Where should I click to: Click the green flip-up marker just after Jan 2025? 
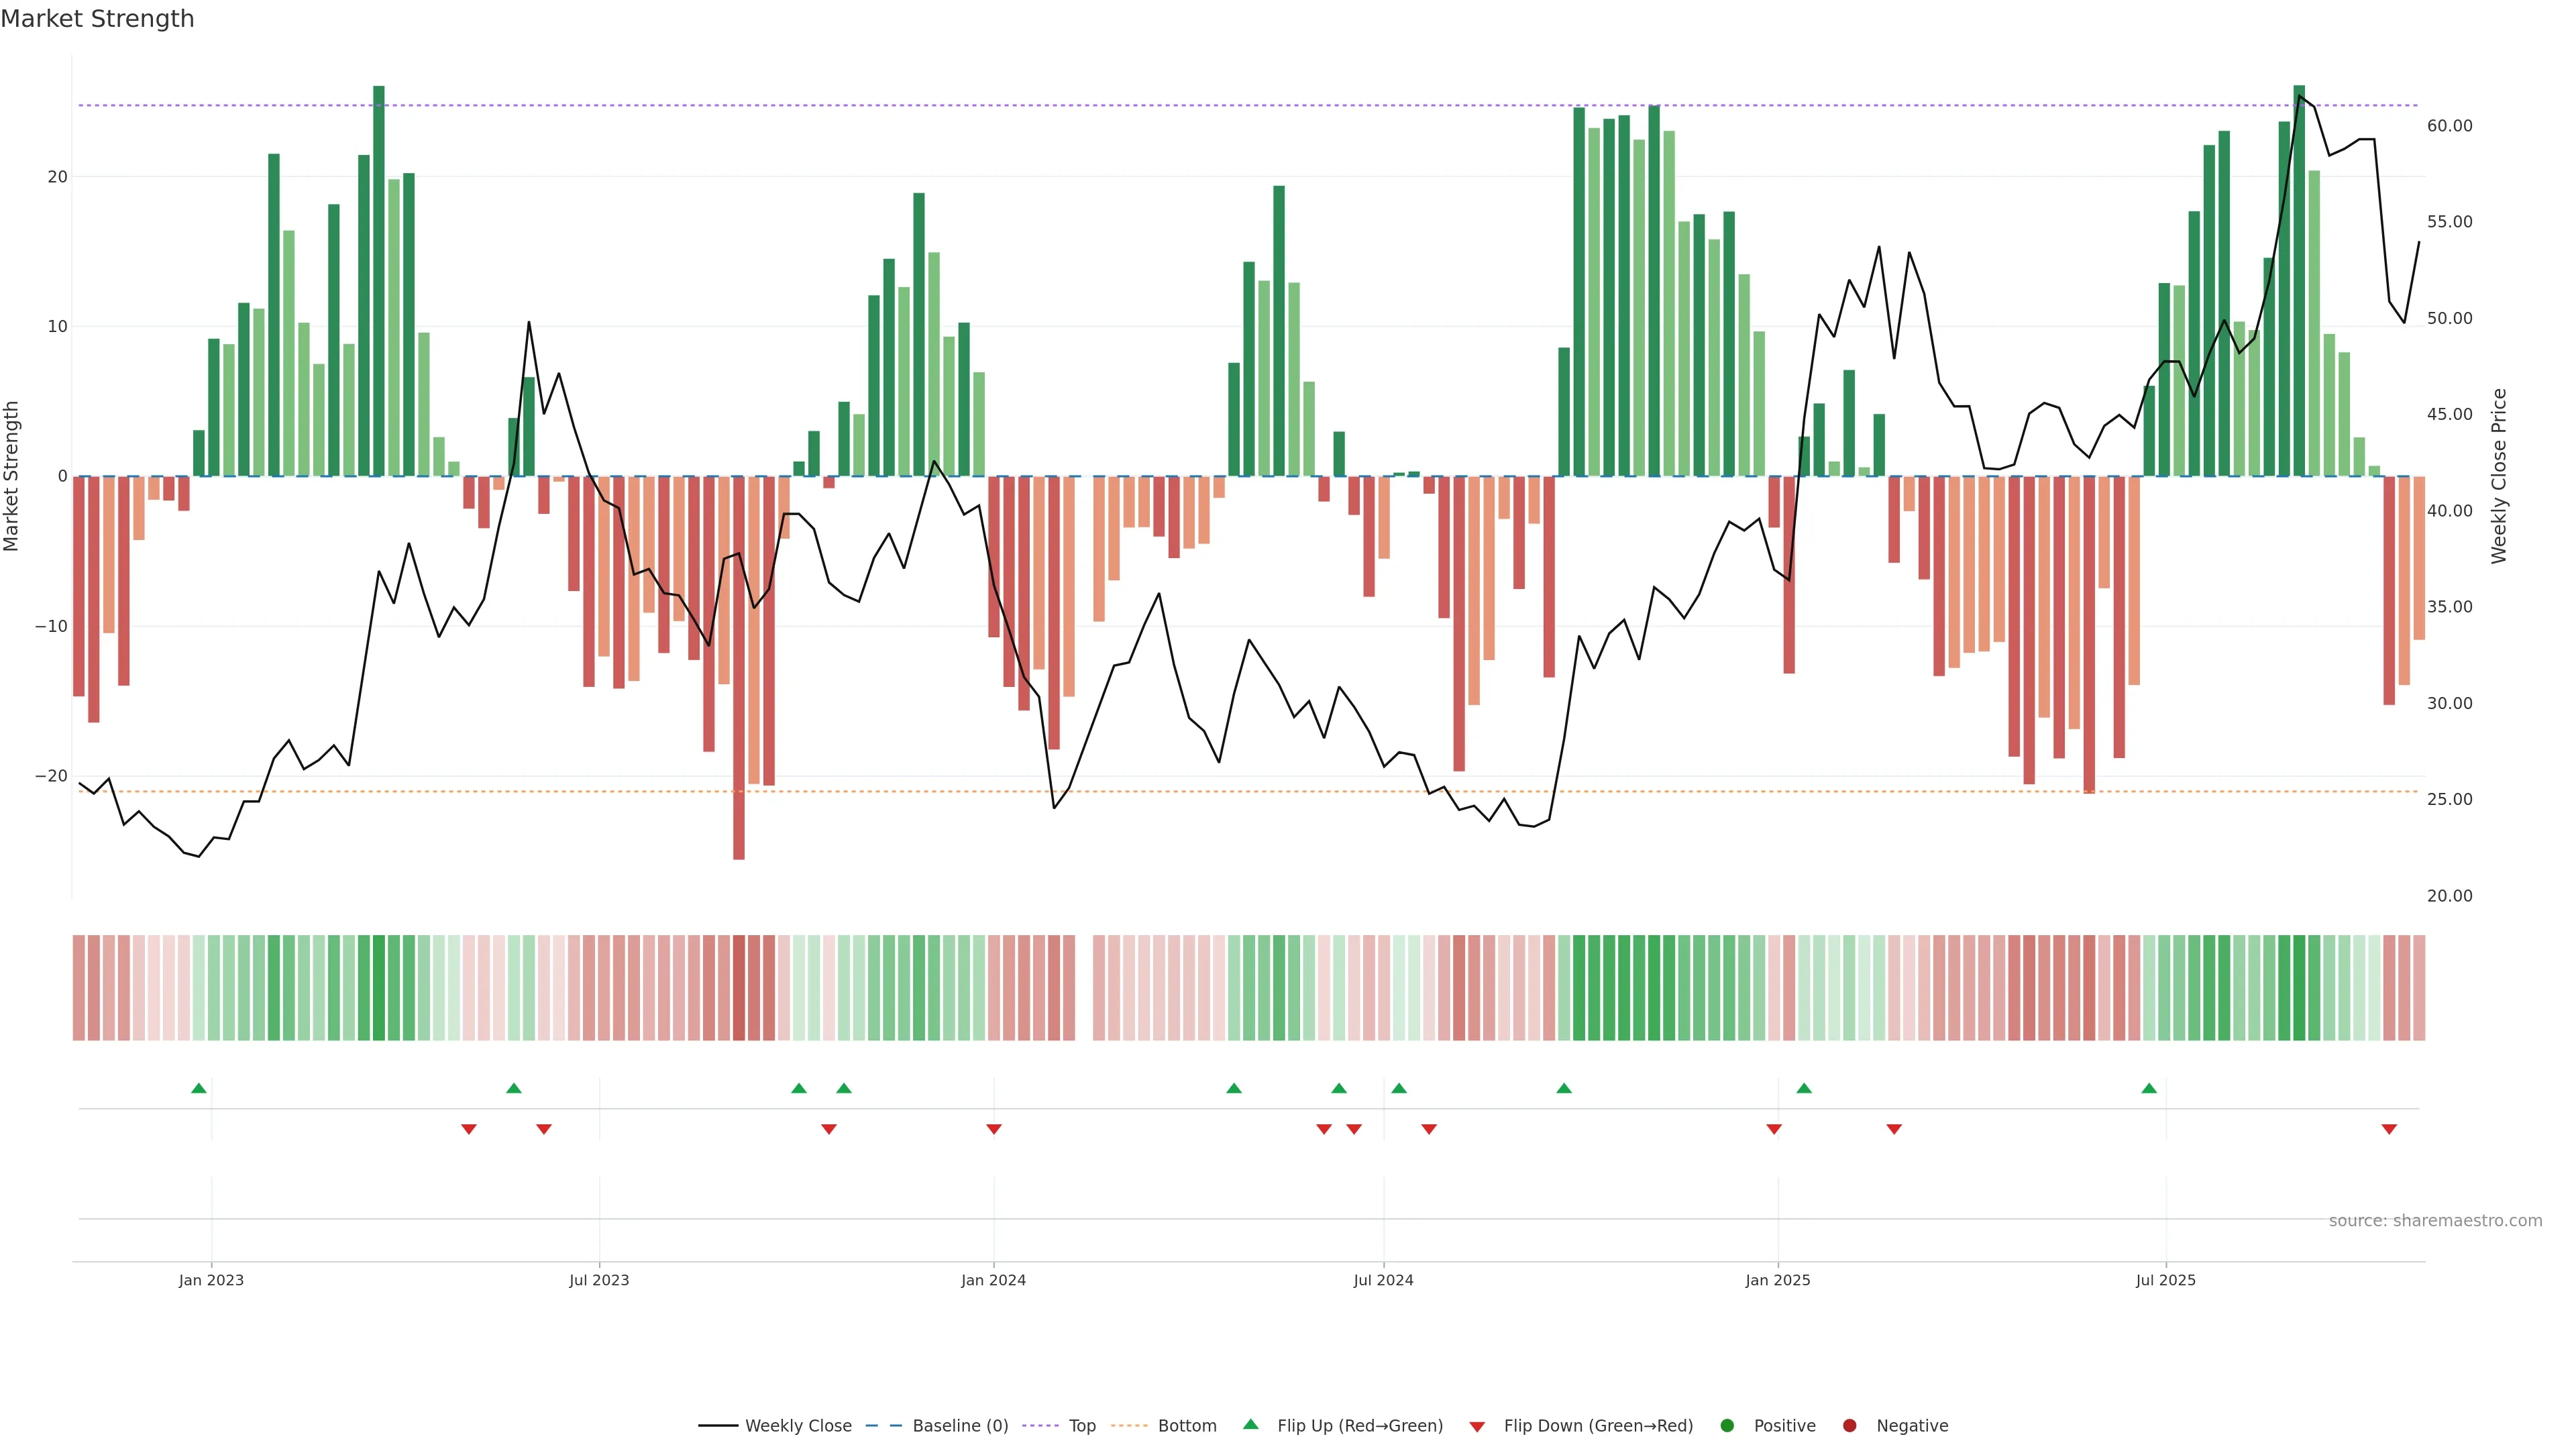[x=1804, y=1088]
